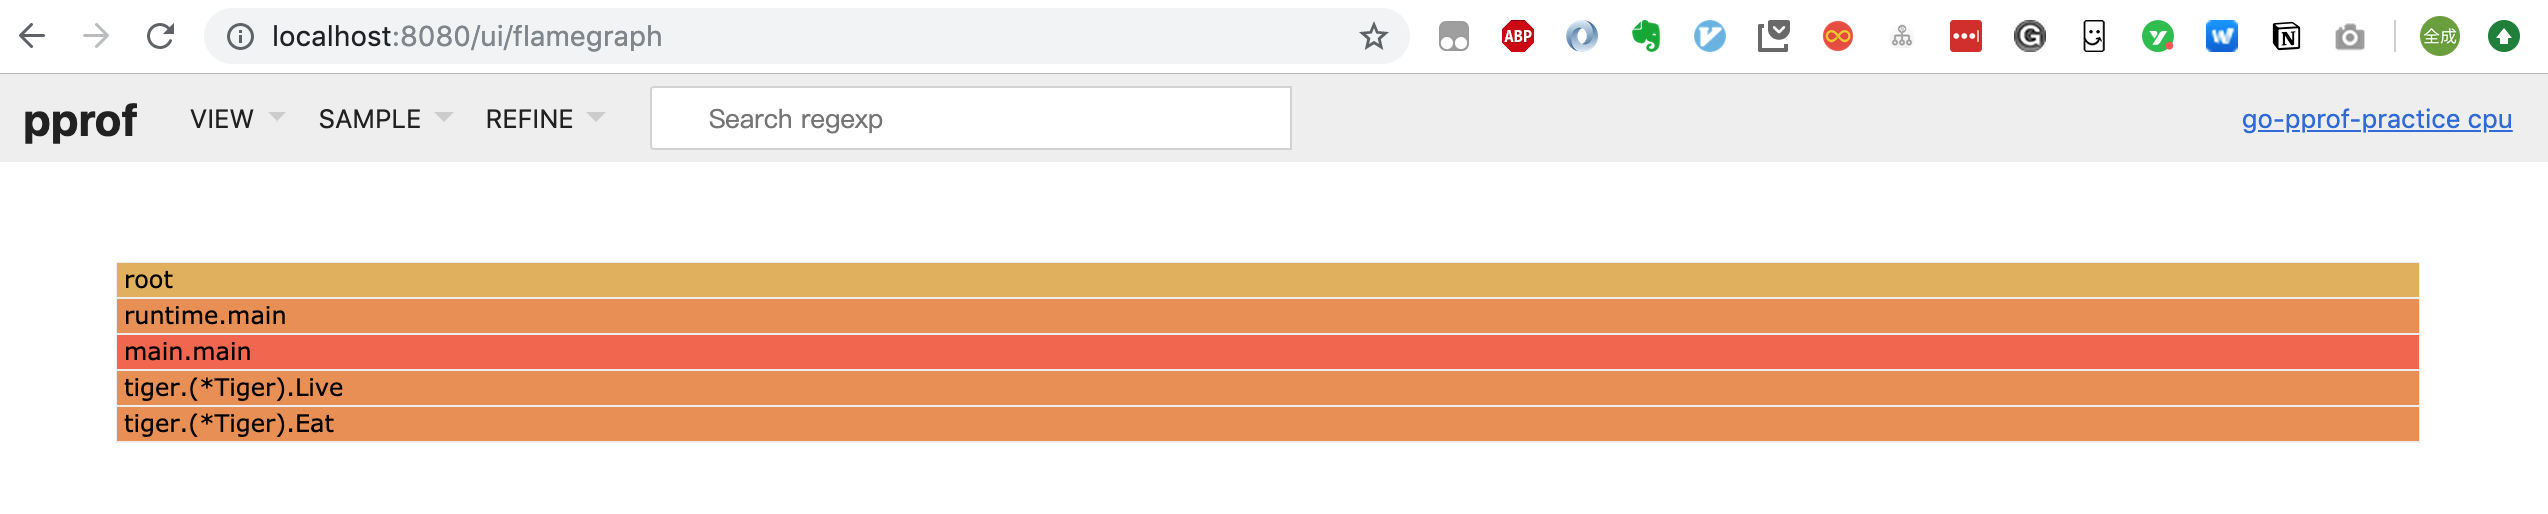Go back using the browser arrow
The width and height of the screenshot is (2548, 514).
(32, 37)
